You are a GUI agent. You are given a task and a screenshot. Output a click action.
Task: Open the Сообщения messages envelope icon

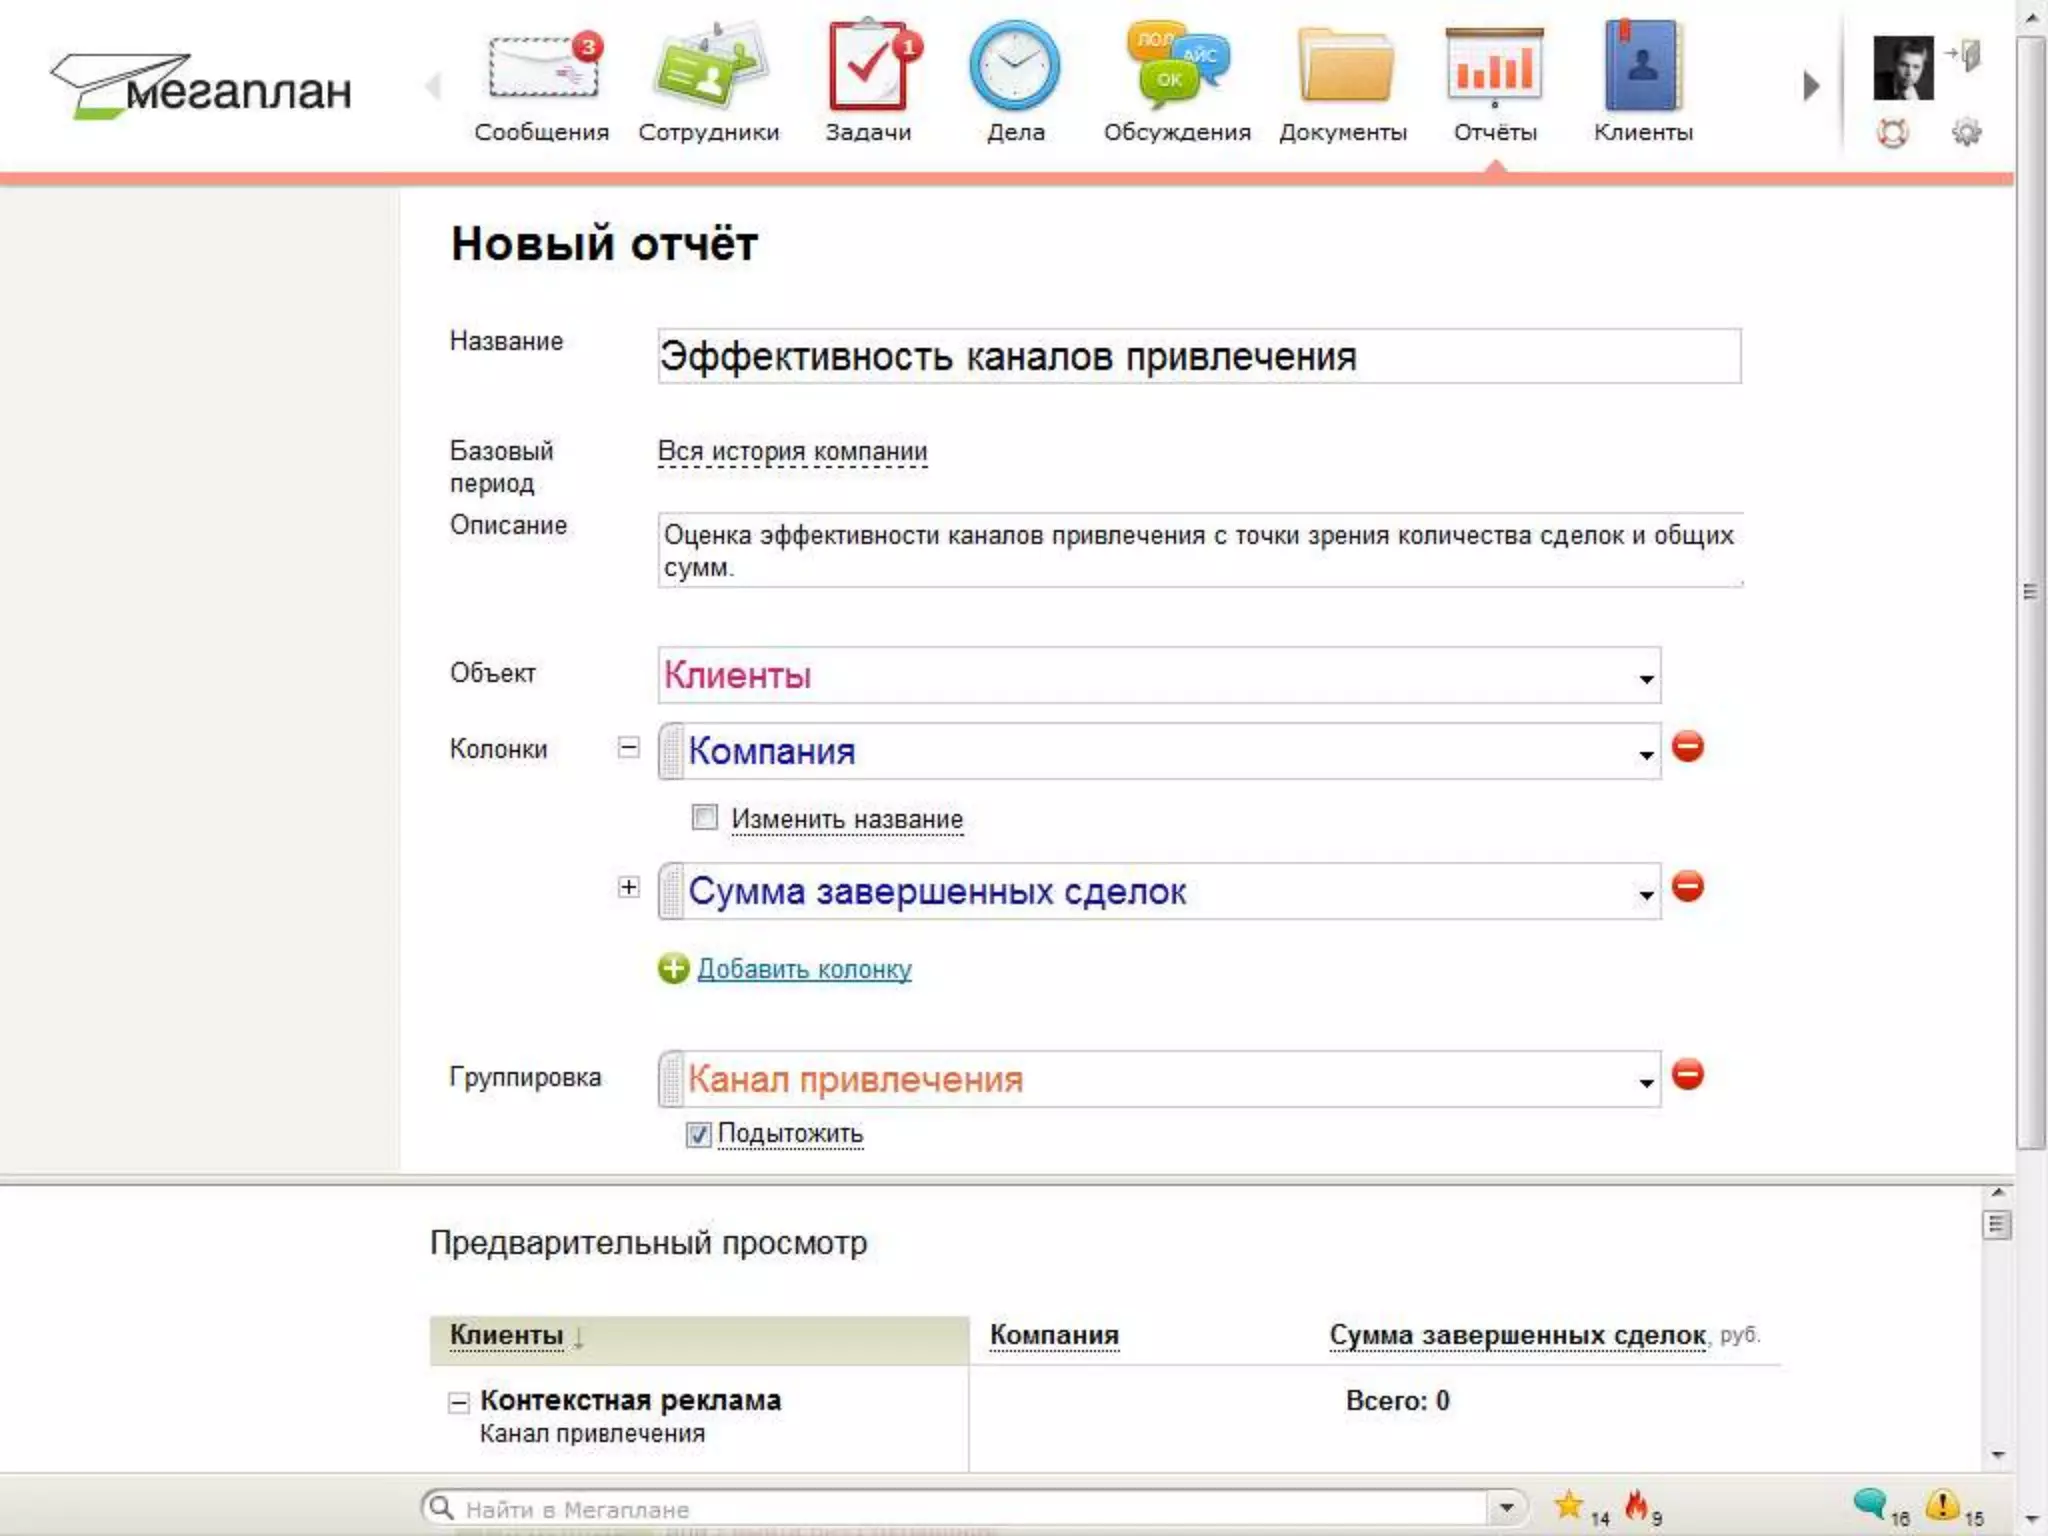[x=543, y=70]
